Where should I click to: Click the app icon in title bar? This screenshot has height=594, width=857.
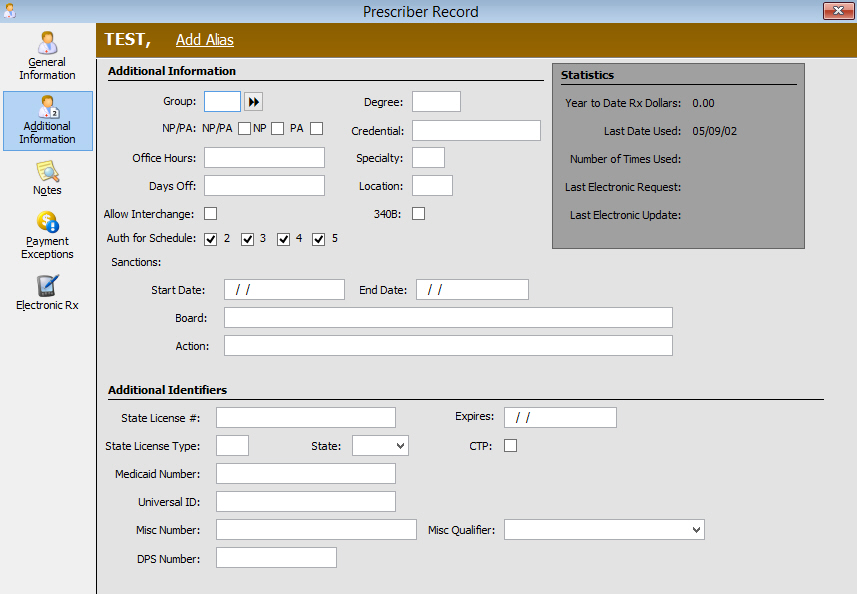pos(10,12)
